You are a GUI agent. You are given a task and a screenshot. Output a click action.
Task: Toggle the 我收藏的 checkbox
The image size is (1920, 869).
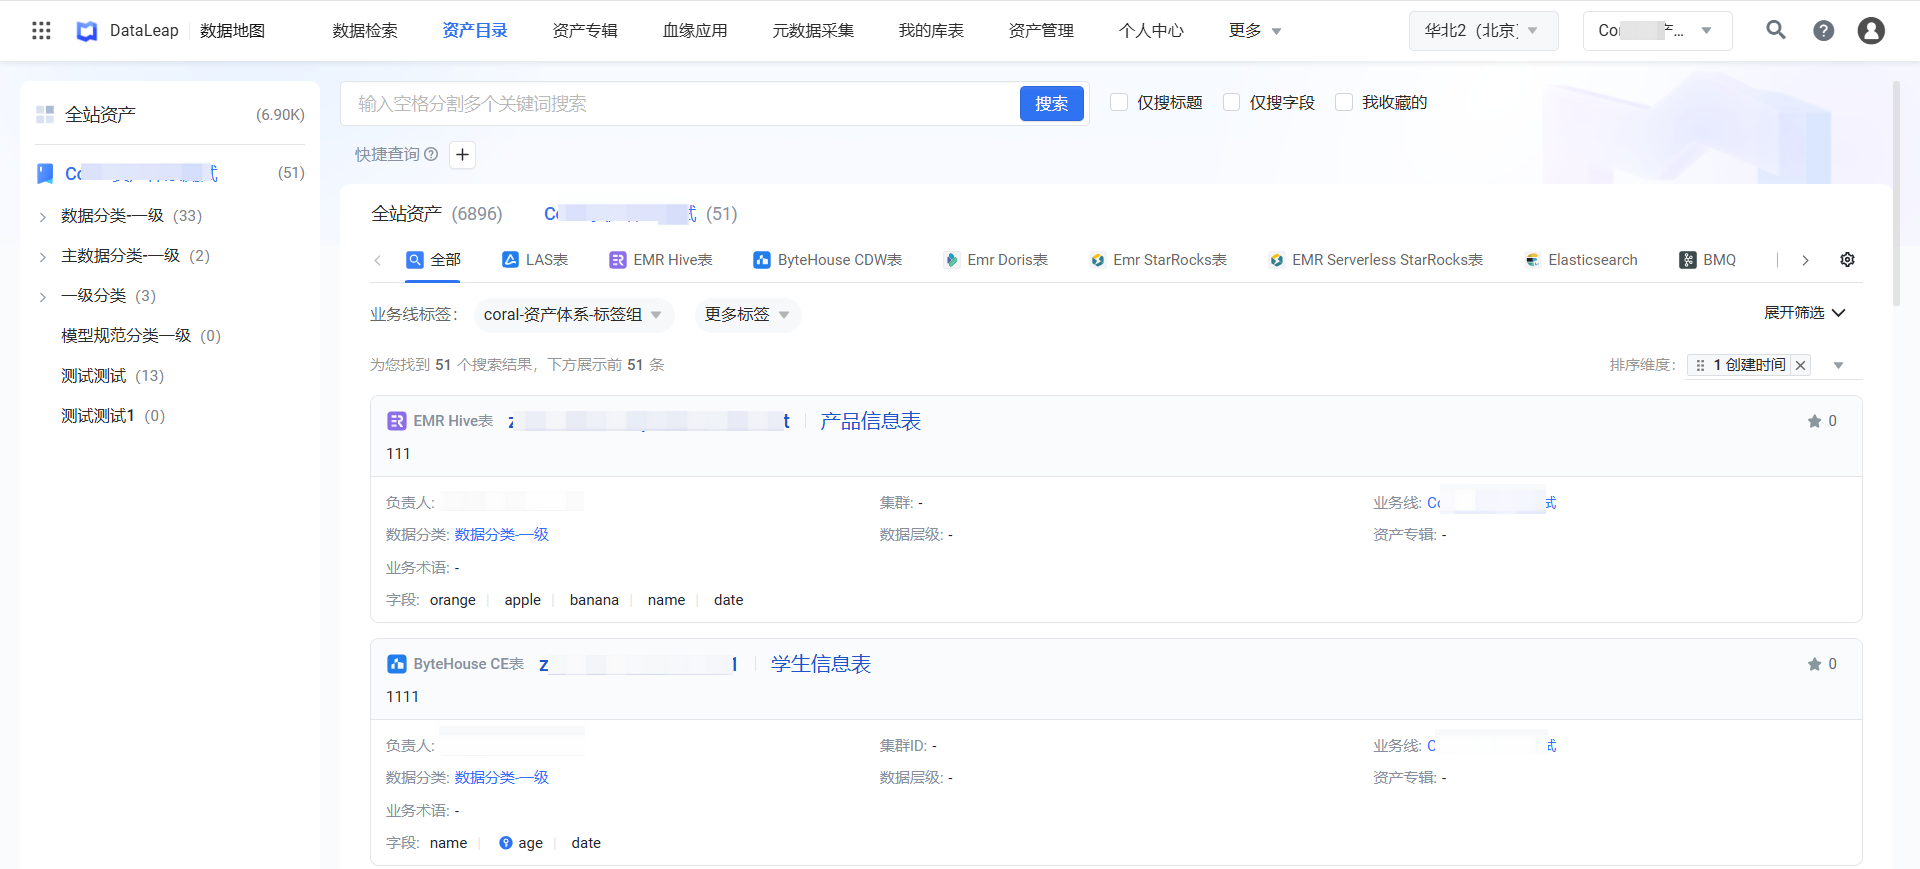(x=1344, y=102)
